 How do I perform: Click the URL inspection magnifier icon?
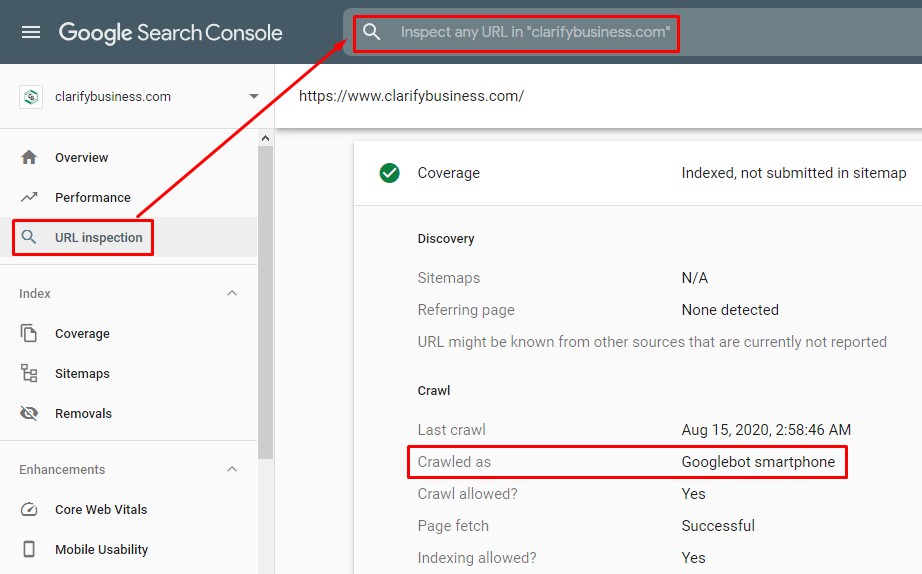(29, 237)
